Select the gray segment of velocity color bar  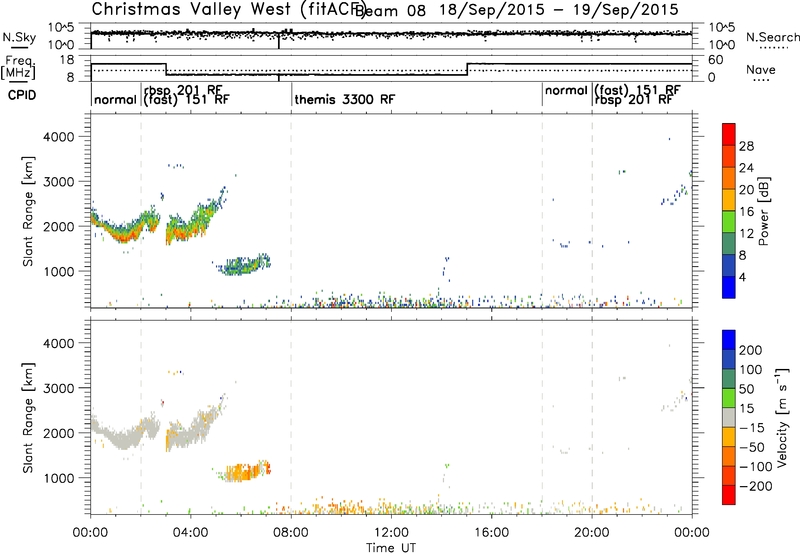pyautogui.click(x=729, y=417)
